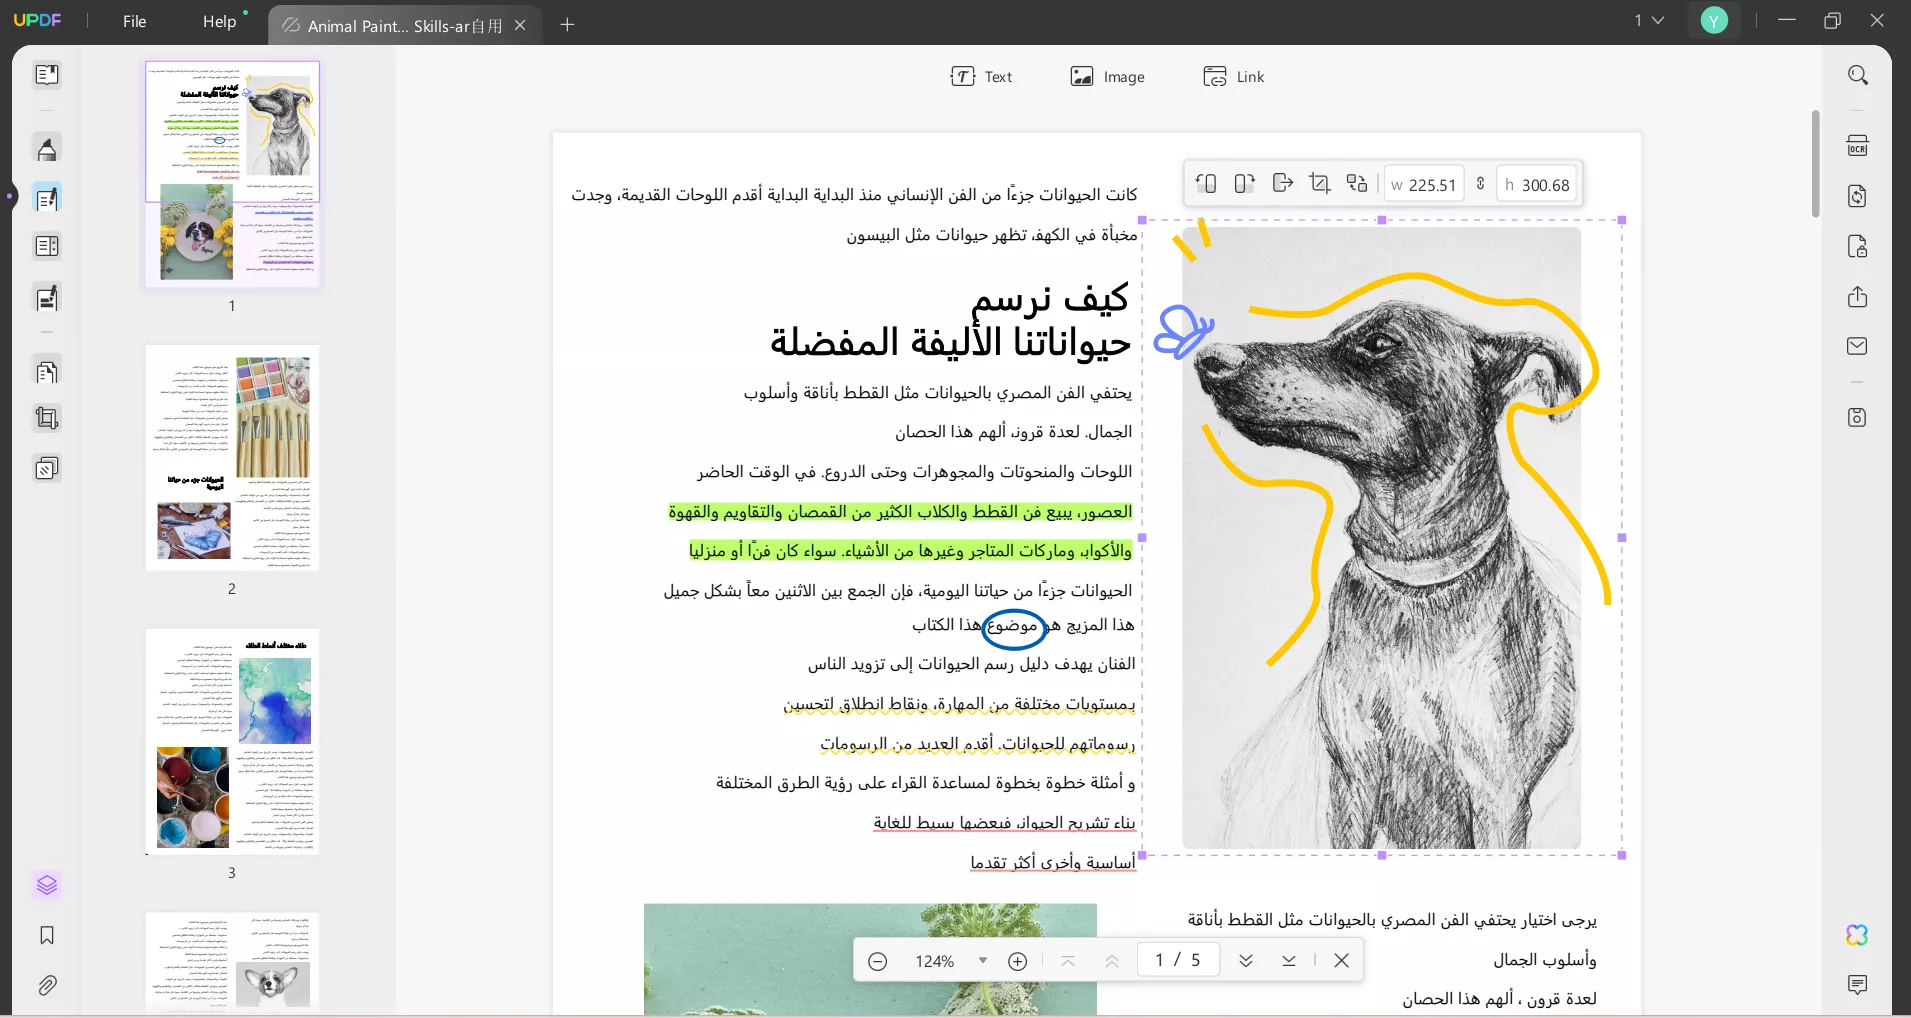The width and height of the screenshot is (1911, 1018).
Task: Open the email document tool
Action: 1857,346
